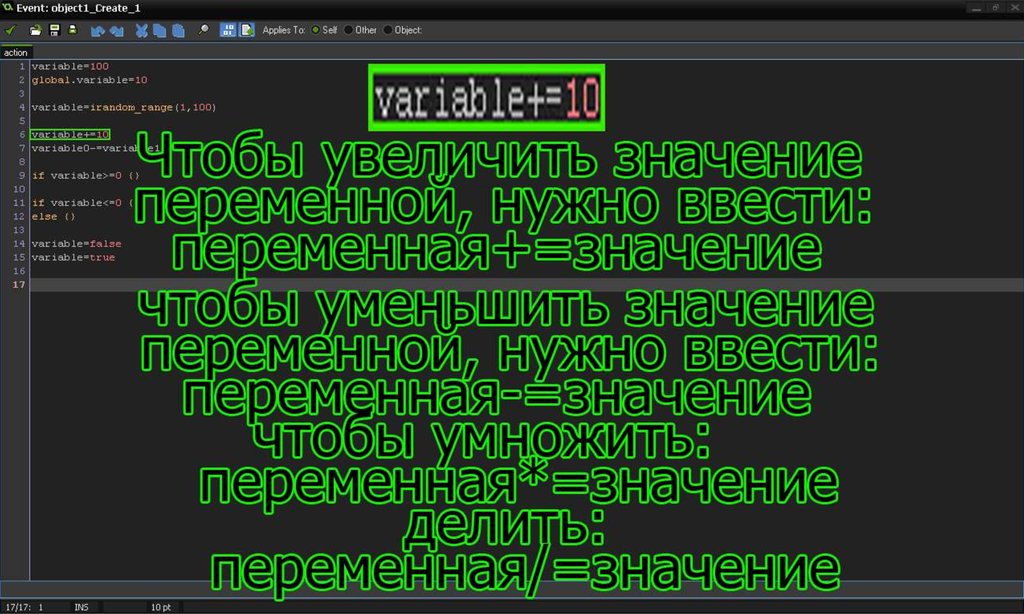1024x614 pixels.
Task: Click the else {} code line
Action: (x=54, y=216)
